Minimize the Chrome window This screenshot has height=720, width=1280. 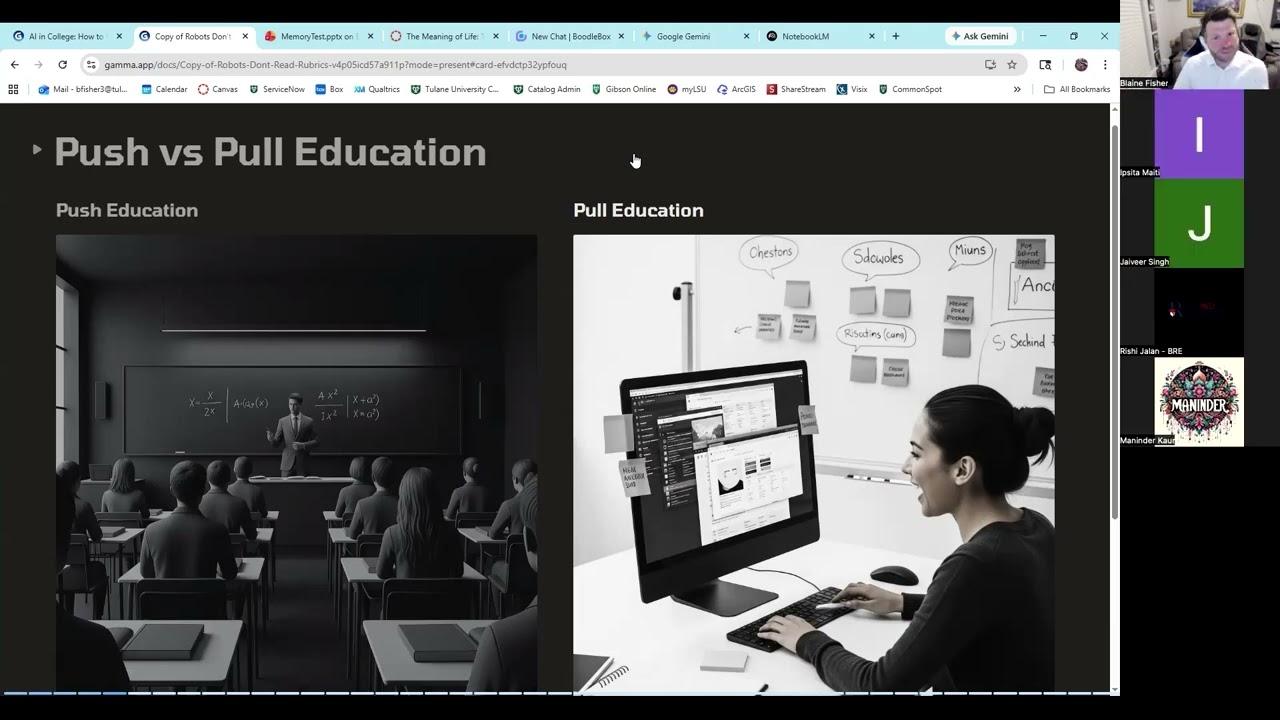coord(1043,36)
